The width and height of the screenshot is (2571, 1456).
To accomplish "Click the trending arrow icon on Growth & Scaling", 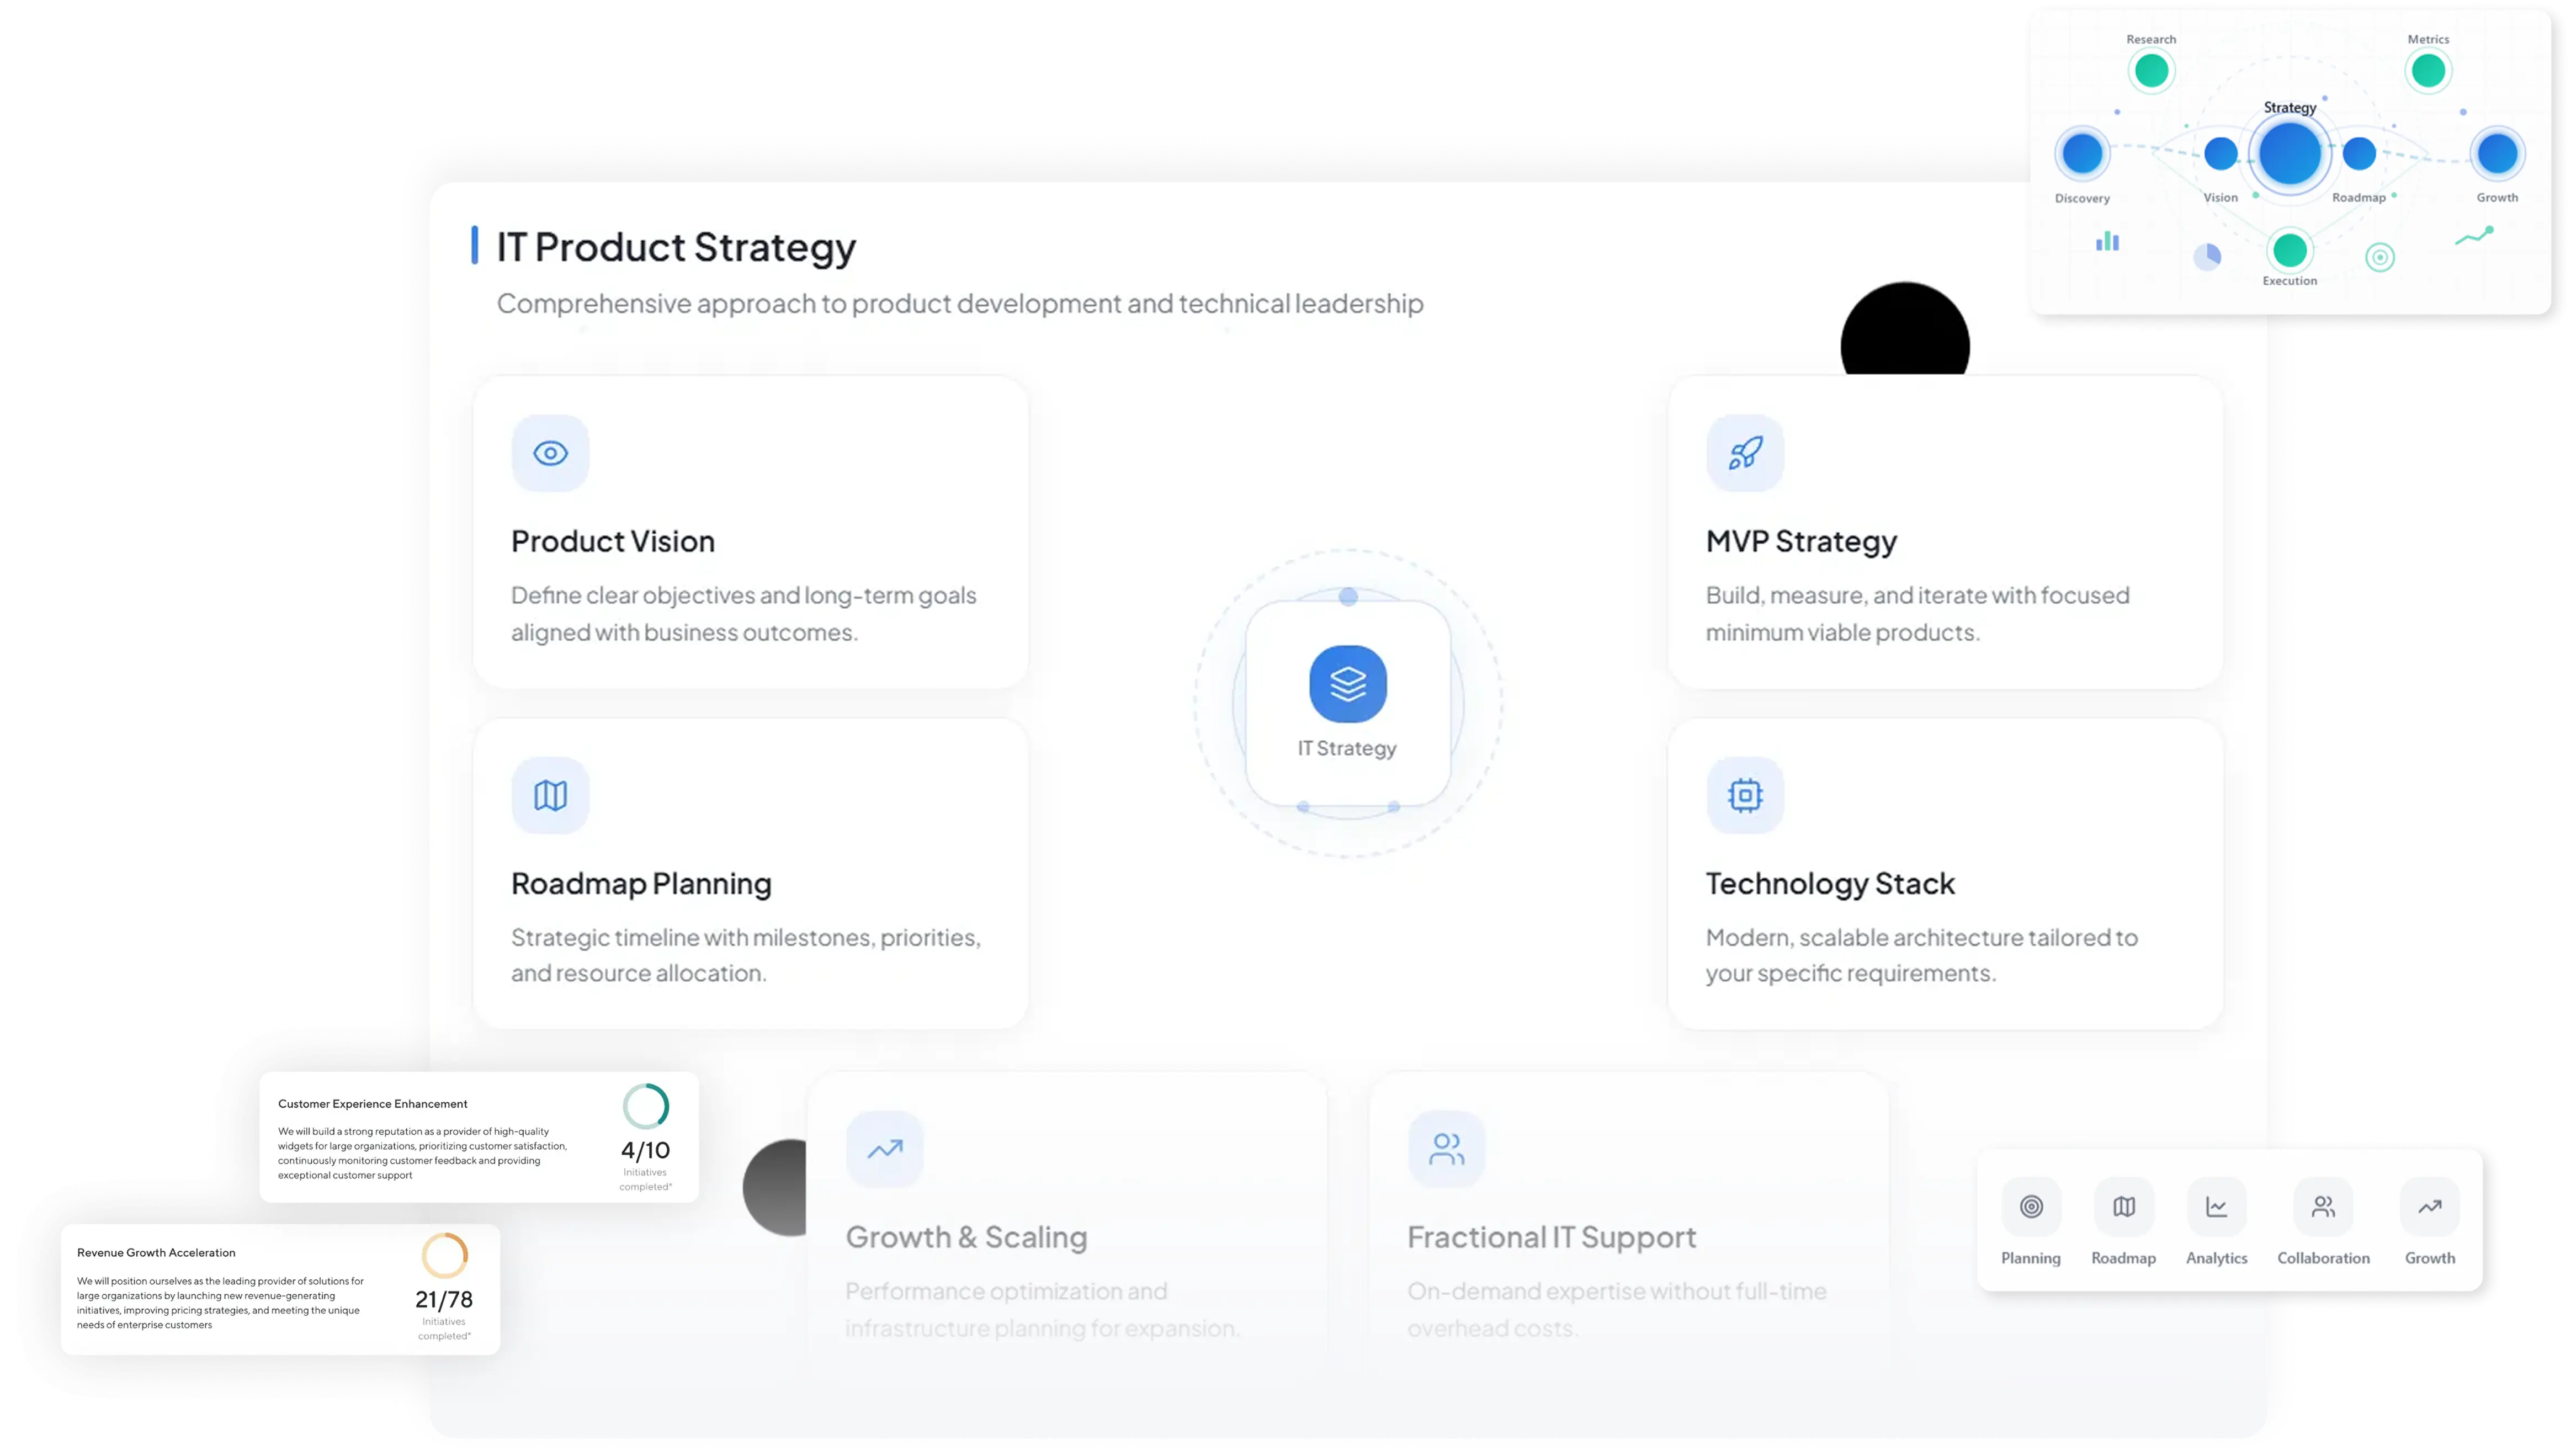I will tap(884, 1149).
